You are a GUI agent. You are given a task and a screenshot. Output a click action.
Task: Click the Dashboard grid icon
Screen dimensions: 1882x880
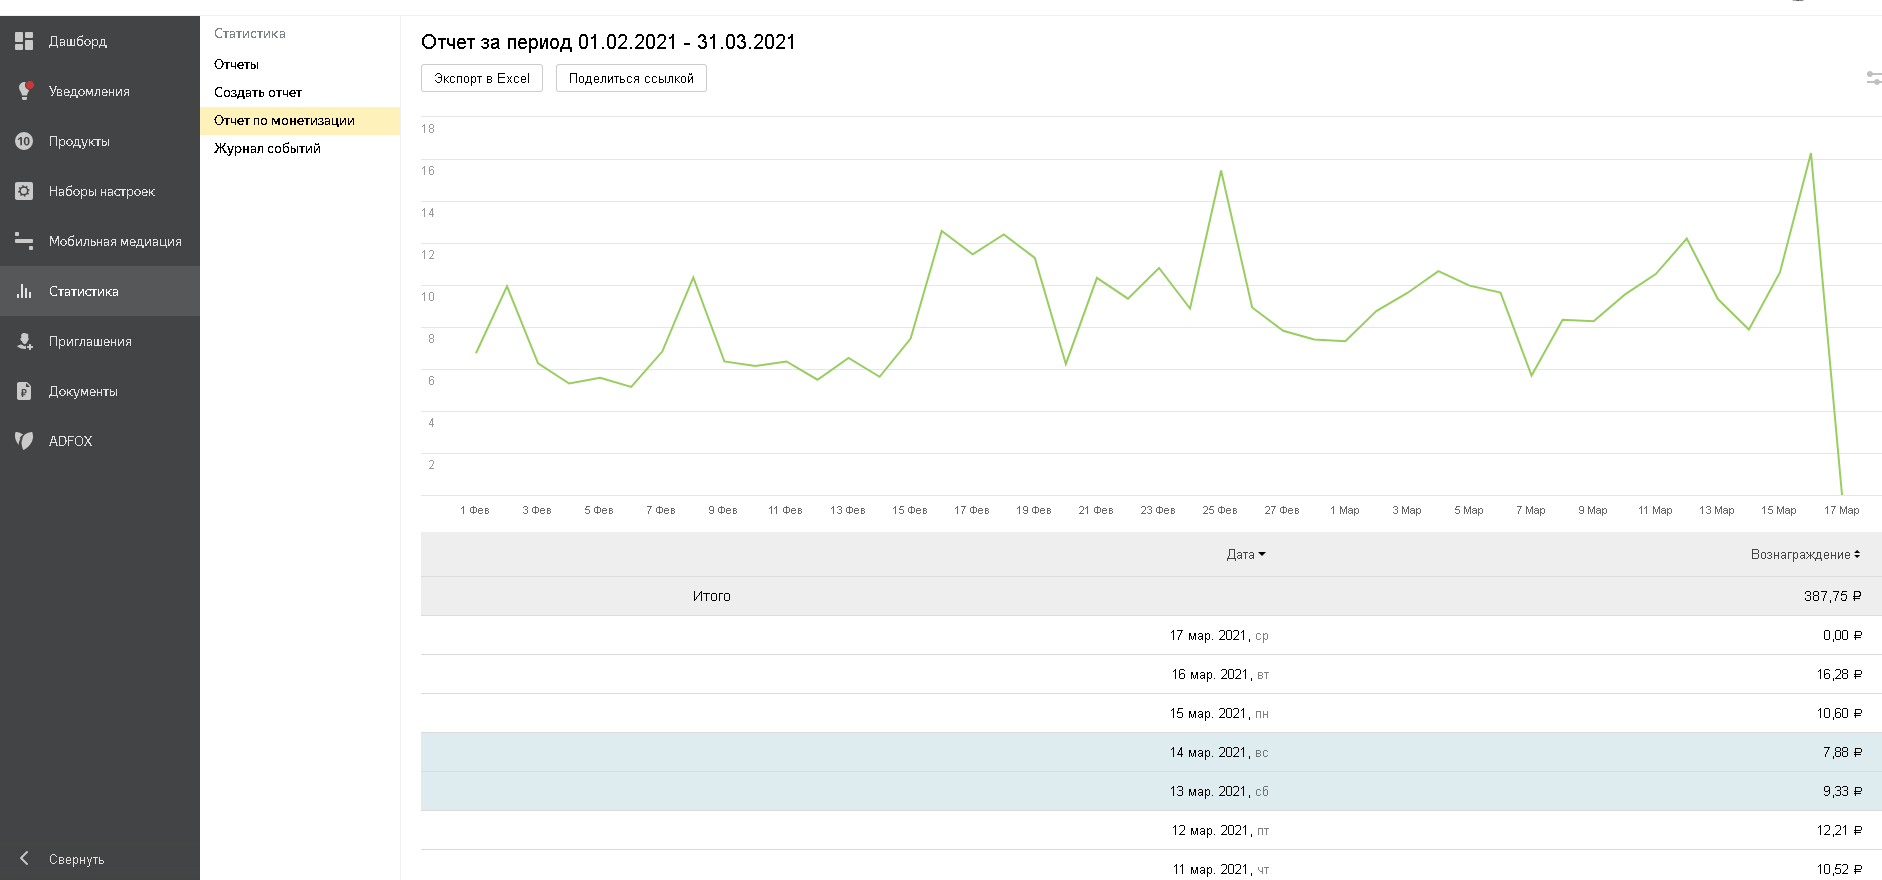coord(24,41)
